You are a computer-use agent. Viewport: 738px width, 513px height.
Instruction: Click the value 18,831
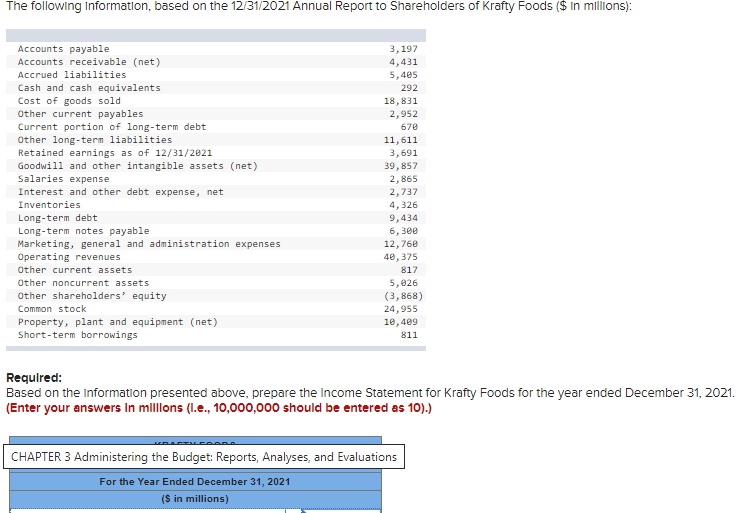click(401, 101)
